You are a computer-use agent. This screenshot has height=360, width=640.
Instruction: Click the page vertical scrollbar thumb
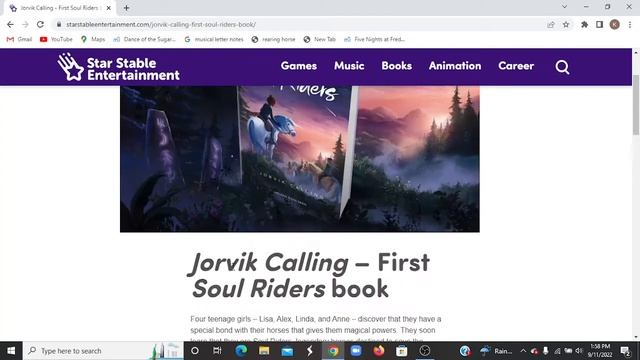636,105
